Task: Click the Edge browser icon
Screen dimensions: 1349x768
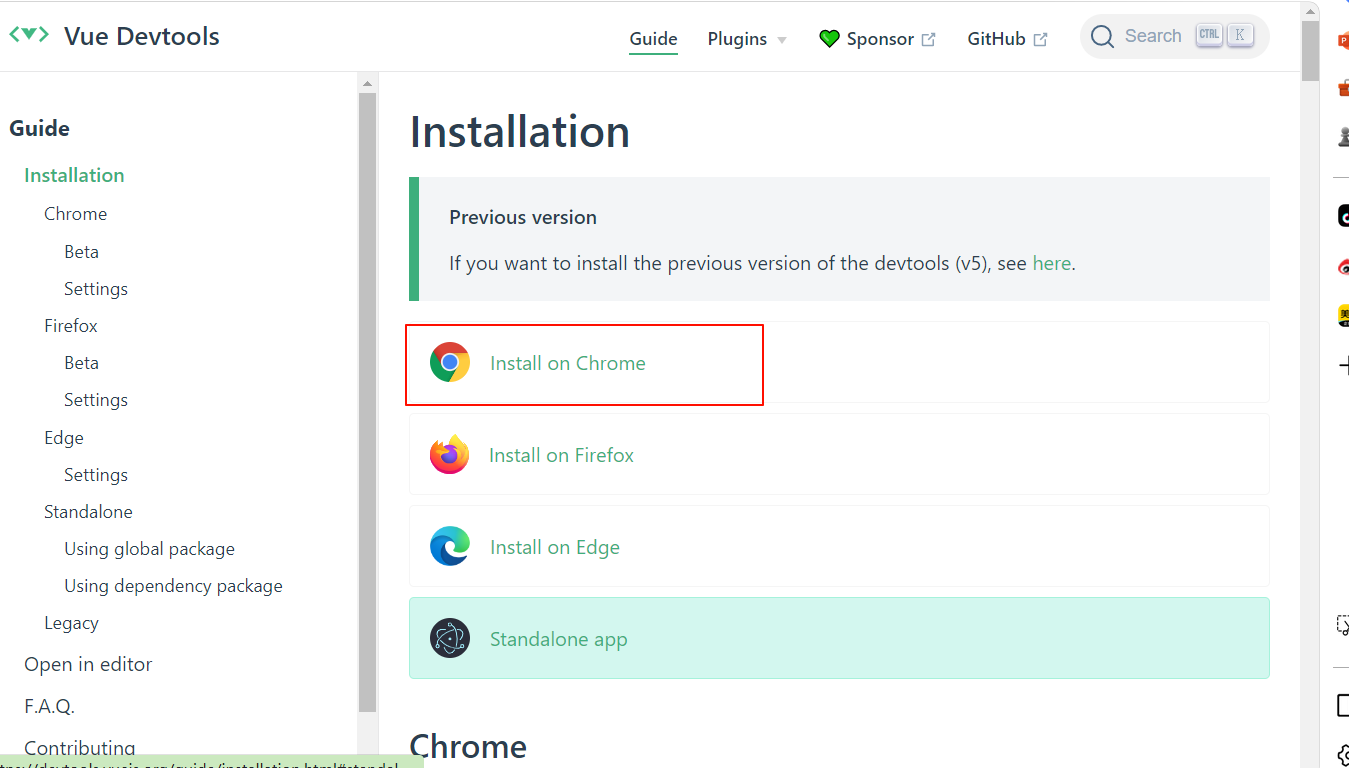Action: point(450,546)
